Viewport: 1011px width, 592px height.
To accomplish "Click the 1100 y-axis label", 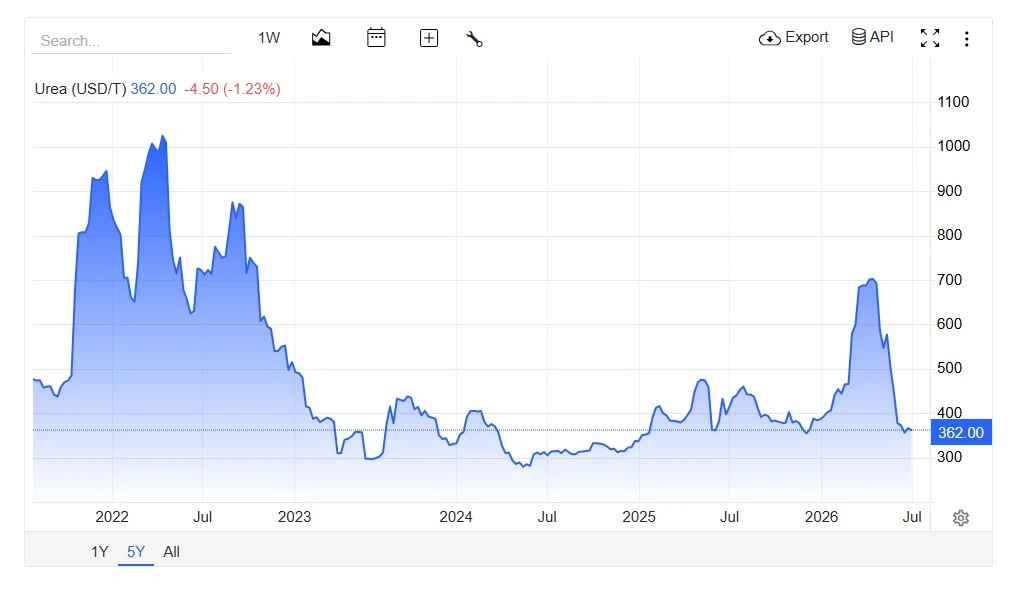I will [x=953, y=102].
